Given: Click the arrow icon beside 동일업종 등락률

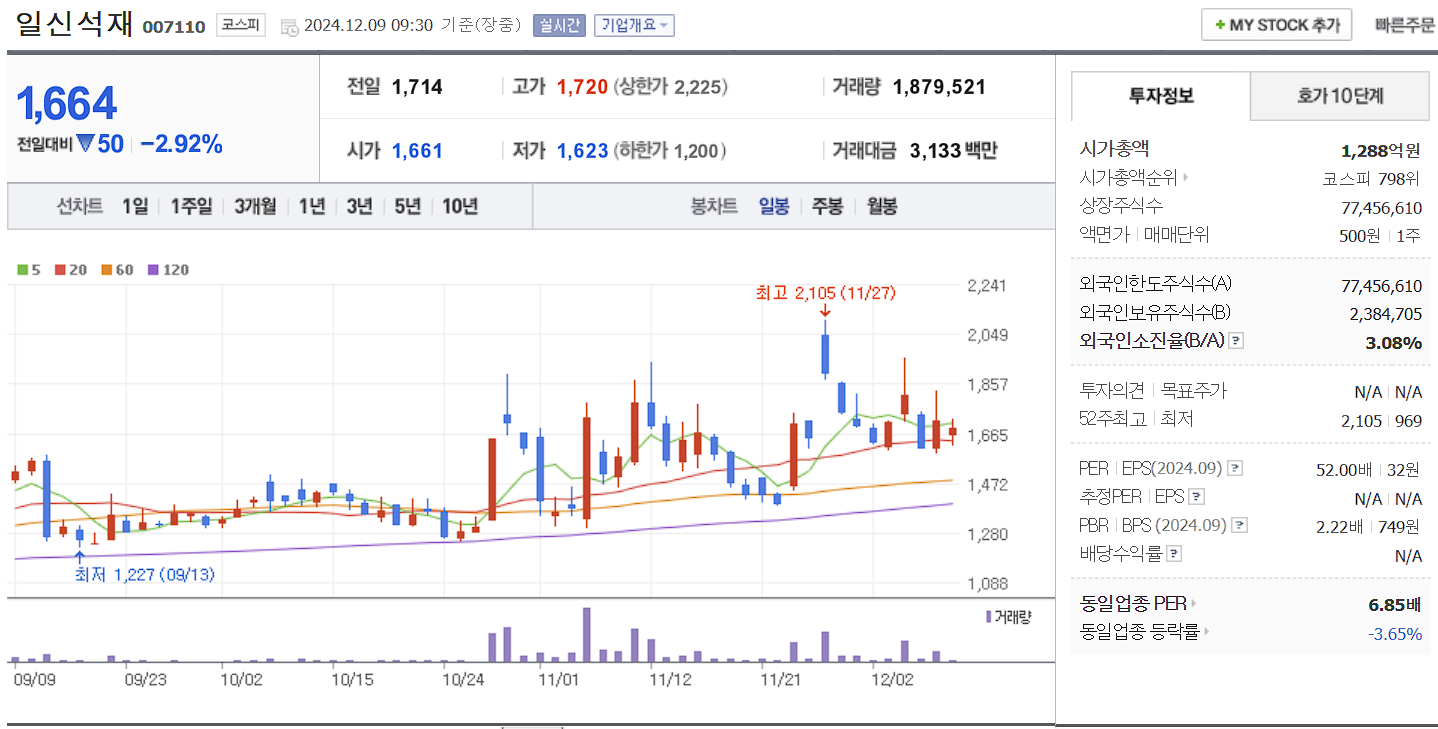Looking at the screenshot, I should click(x=1208, y=631).
